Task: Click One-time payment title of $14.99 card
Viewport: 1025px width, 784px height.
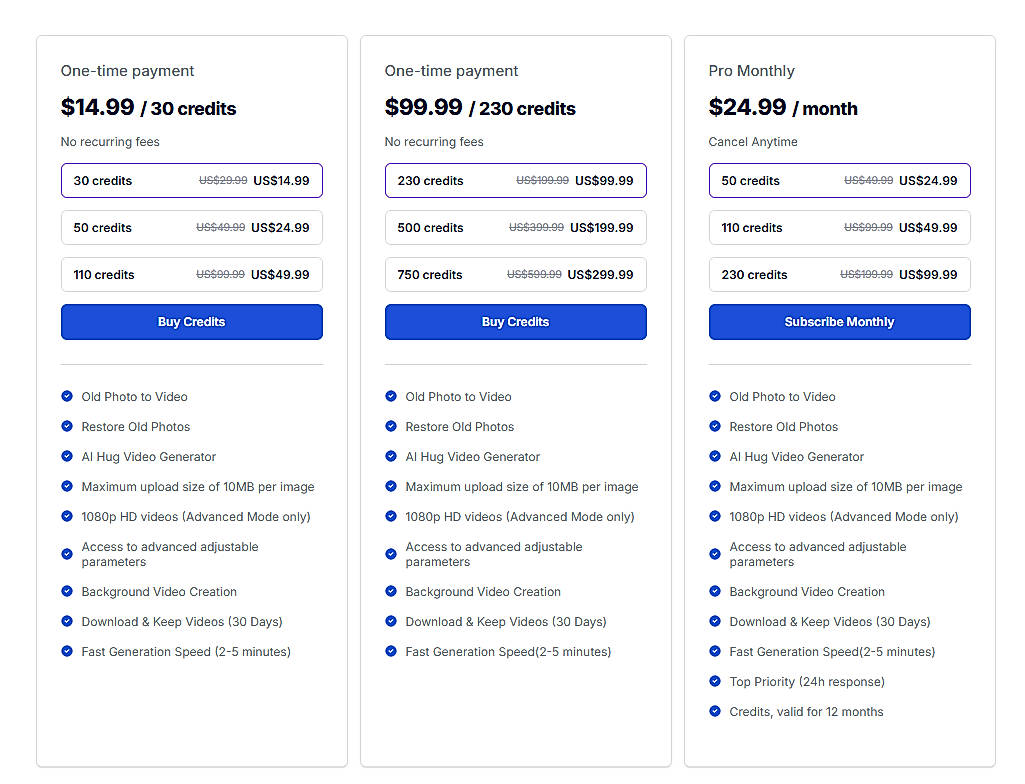Action: click(127, 71)
